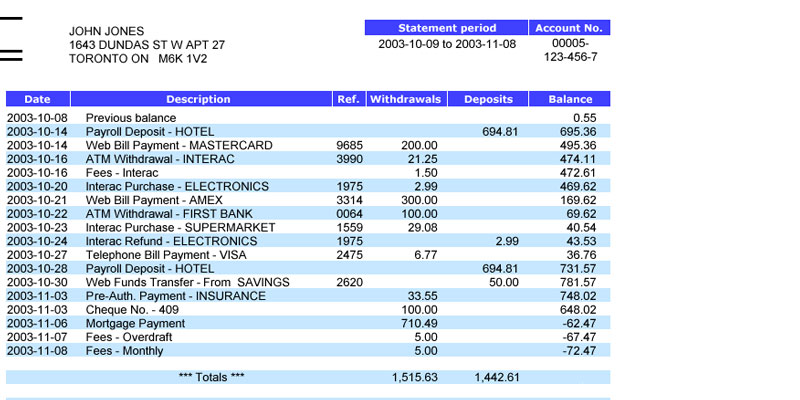Click the date 2003-10-30
The height and width of the screenshot is (400, 800).
pos(37,283)
